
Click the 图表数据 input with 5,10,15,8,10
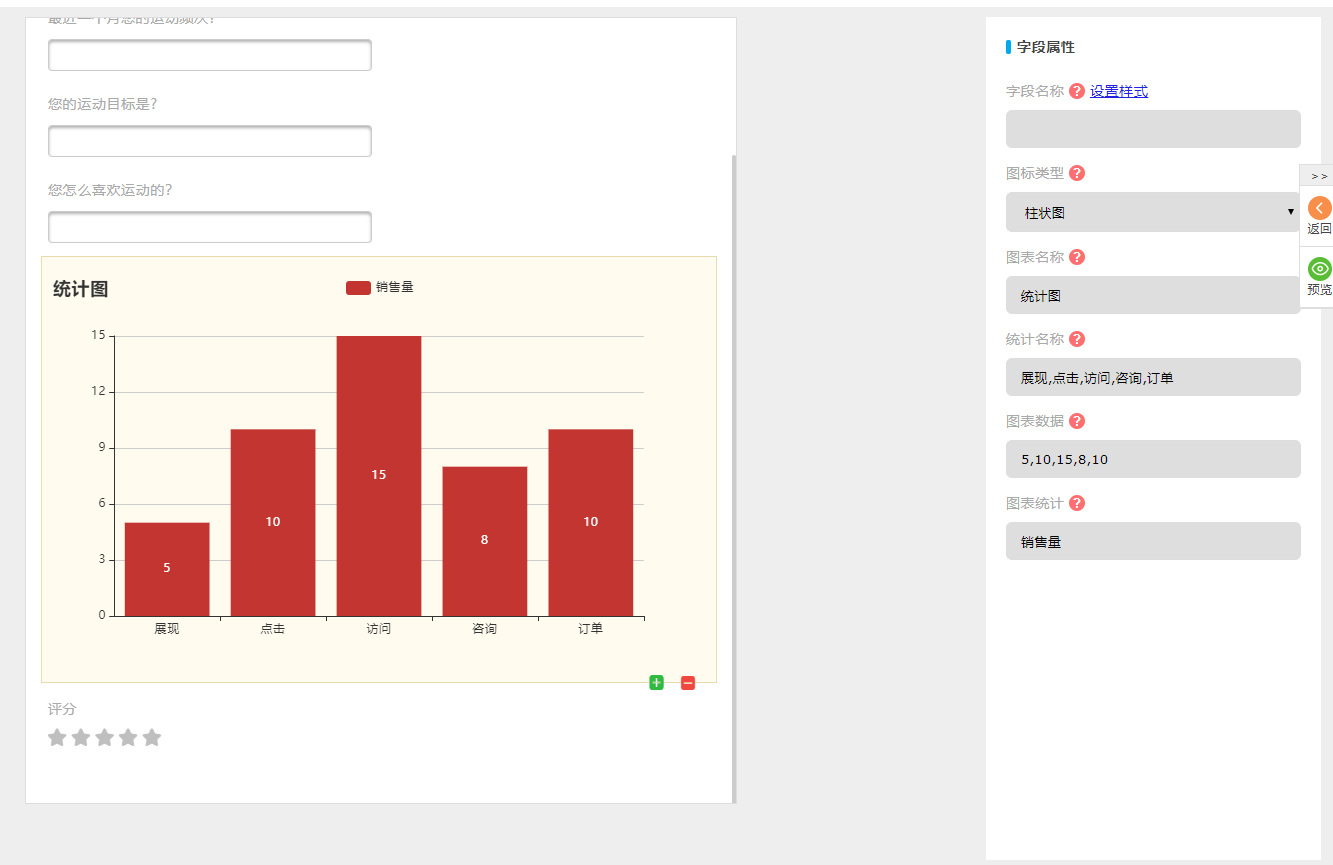(x=1153, y=459)
